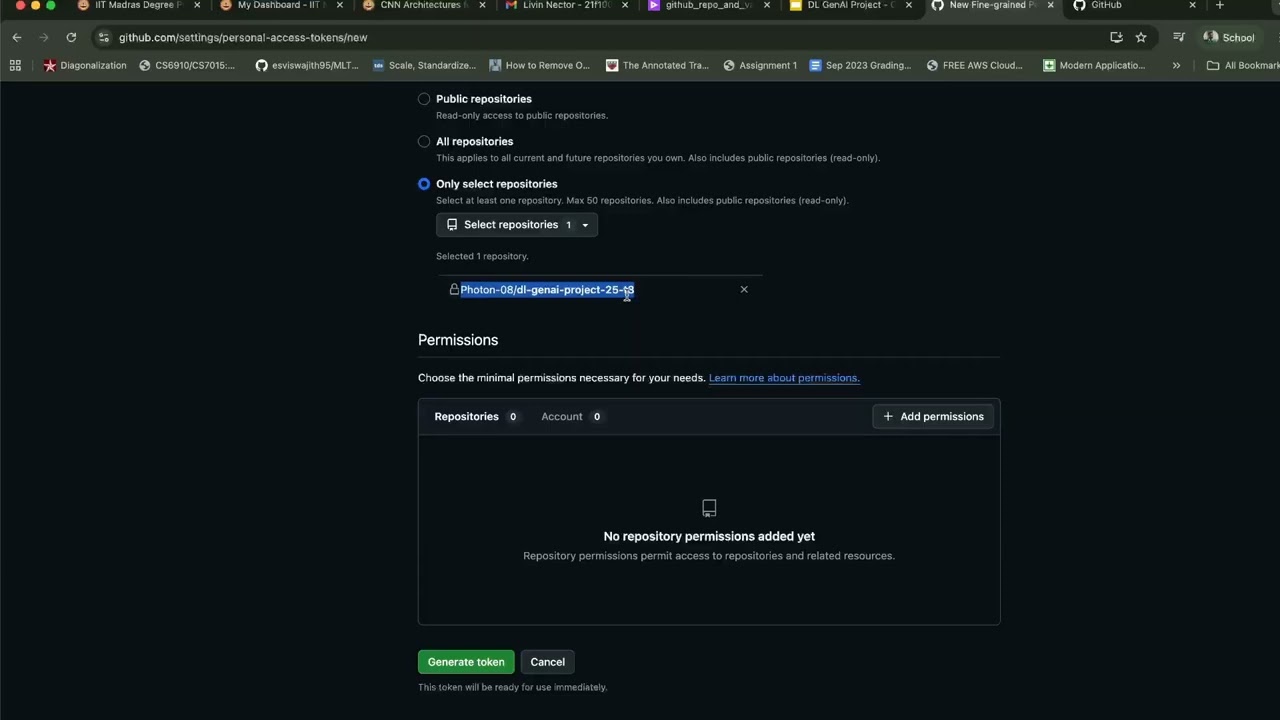Image resolution: width=1280 pixels, height=720 pixels.
Task: Open the FREE AWS Cloud bookmark
Action: click(x=975, y=65)
